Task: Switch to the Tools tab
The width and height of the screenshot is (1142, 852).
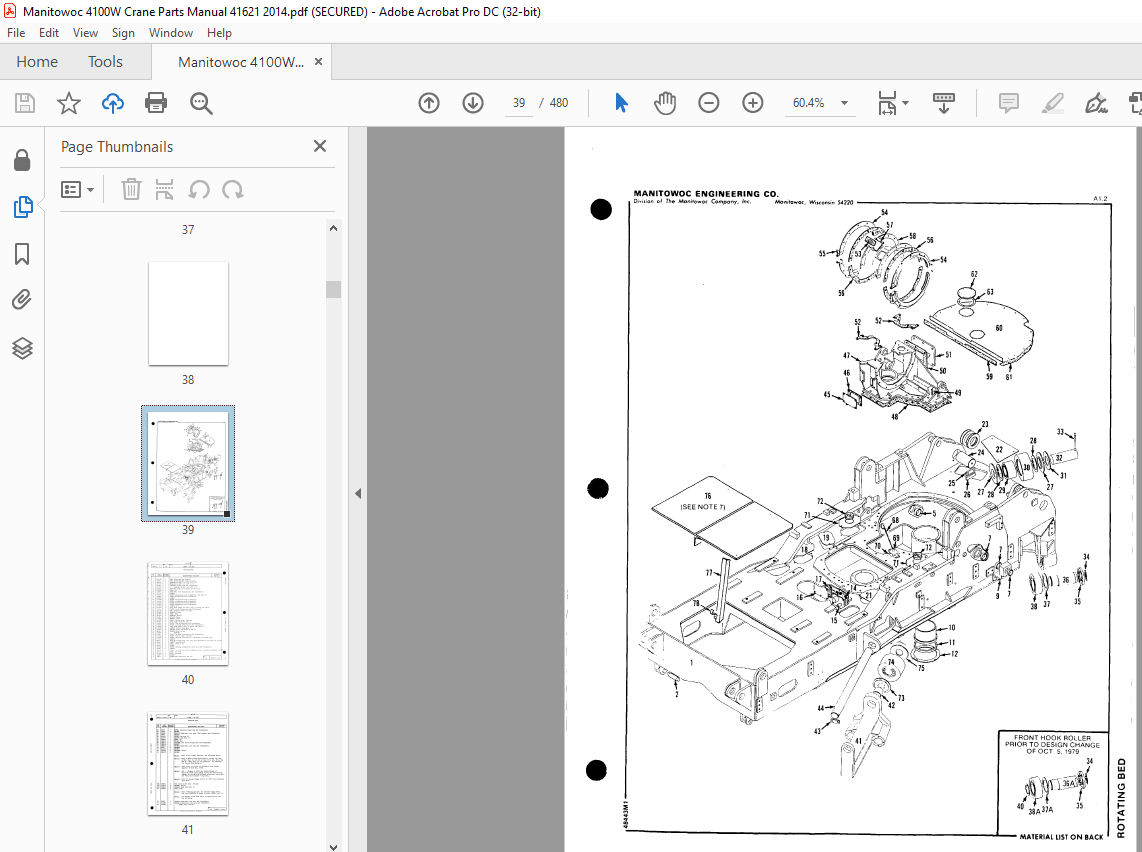Action: (x=105, y=61)
